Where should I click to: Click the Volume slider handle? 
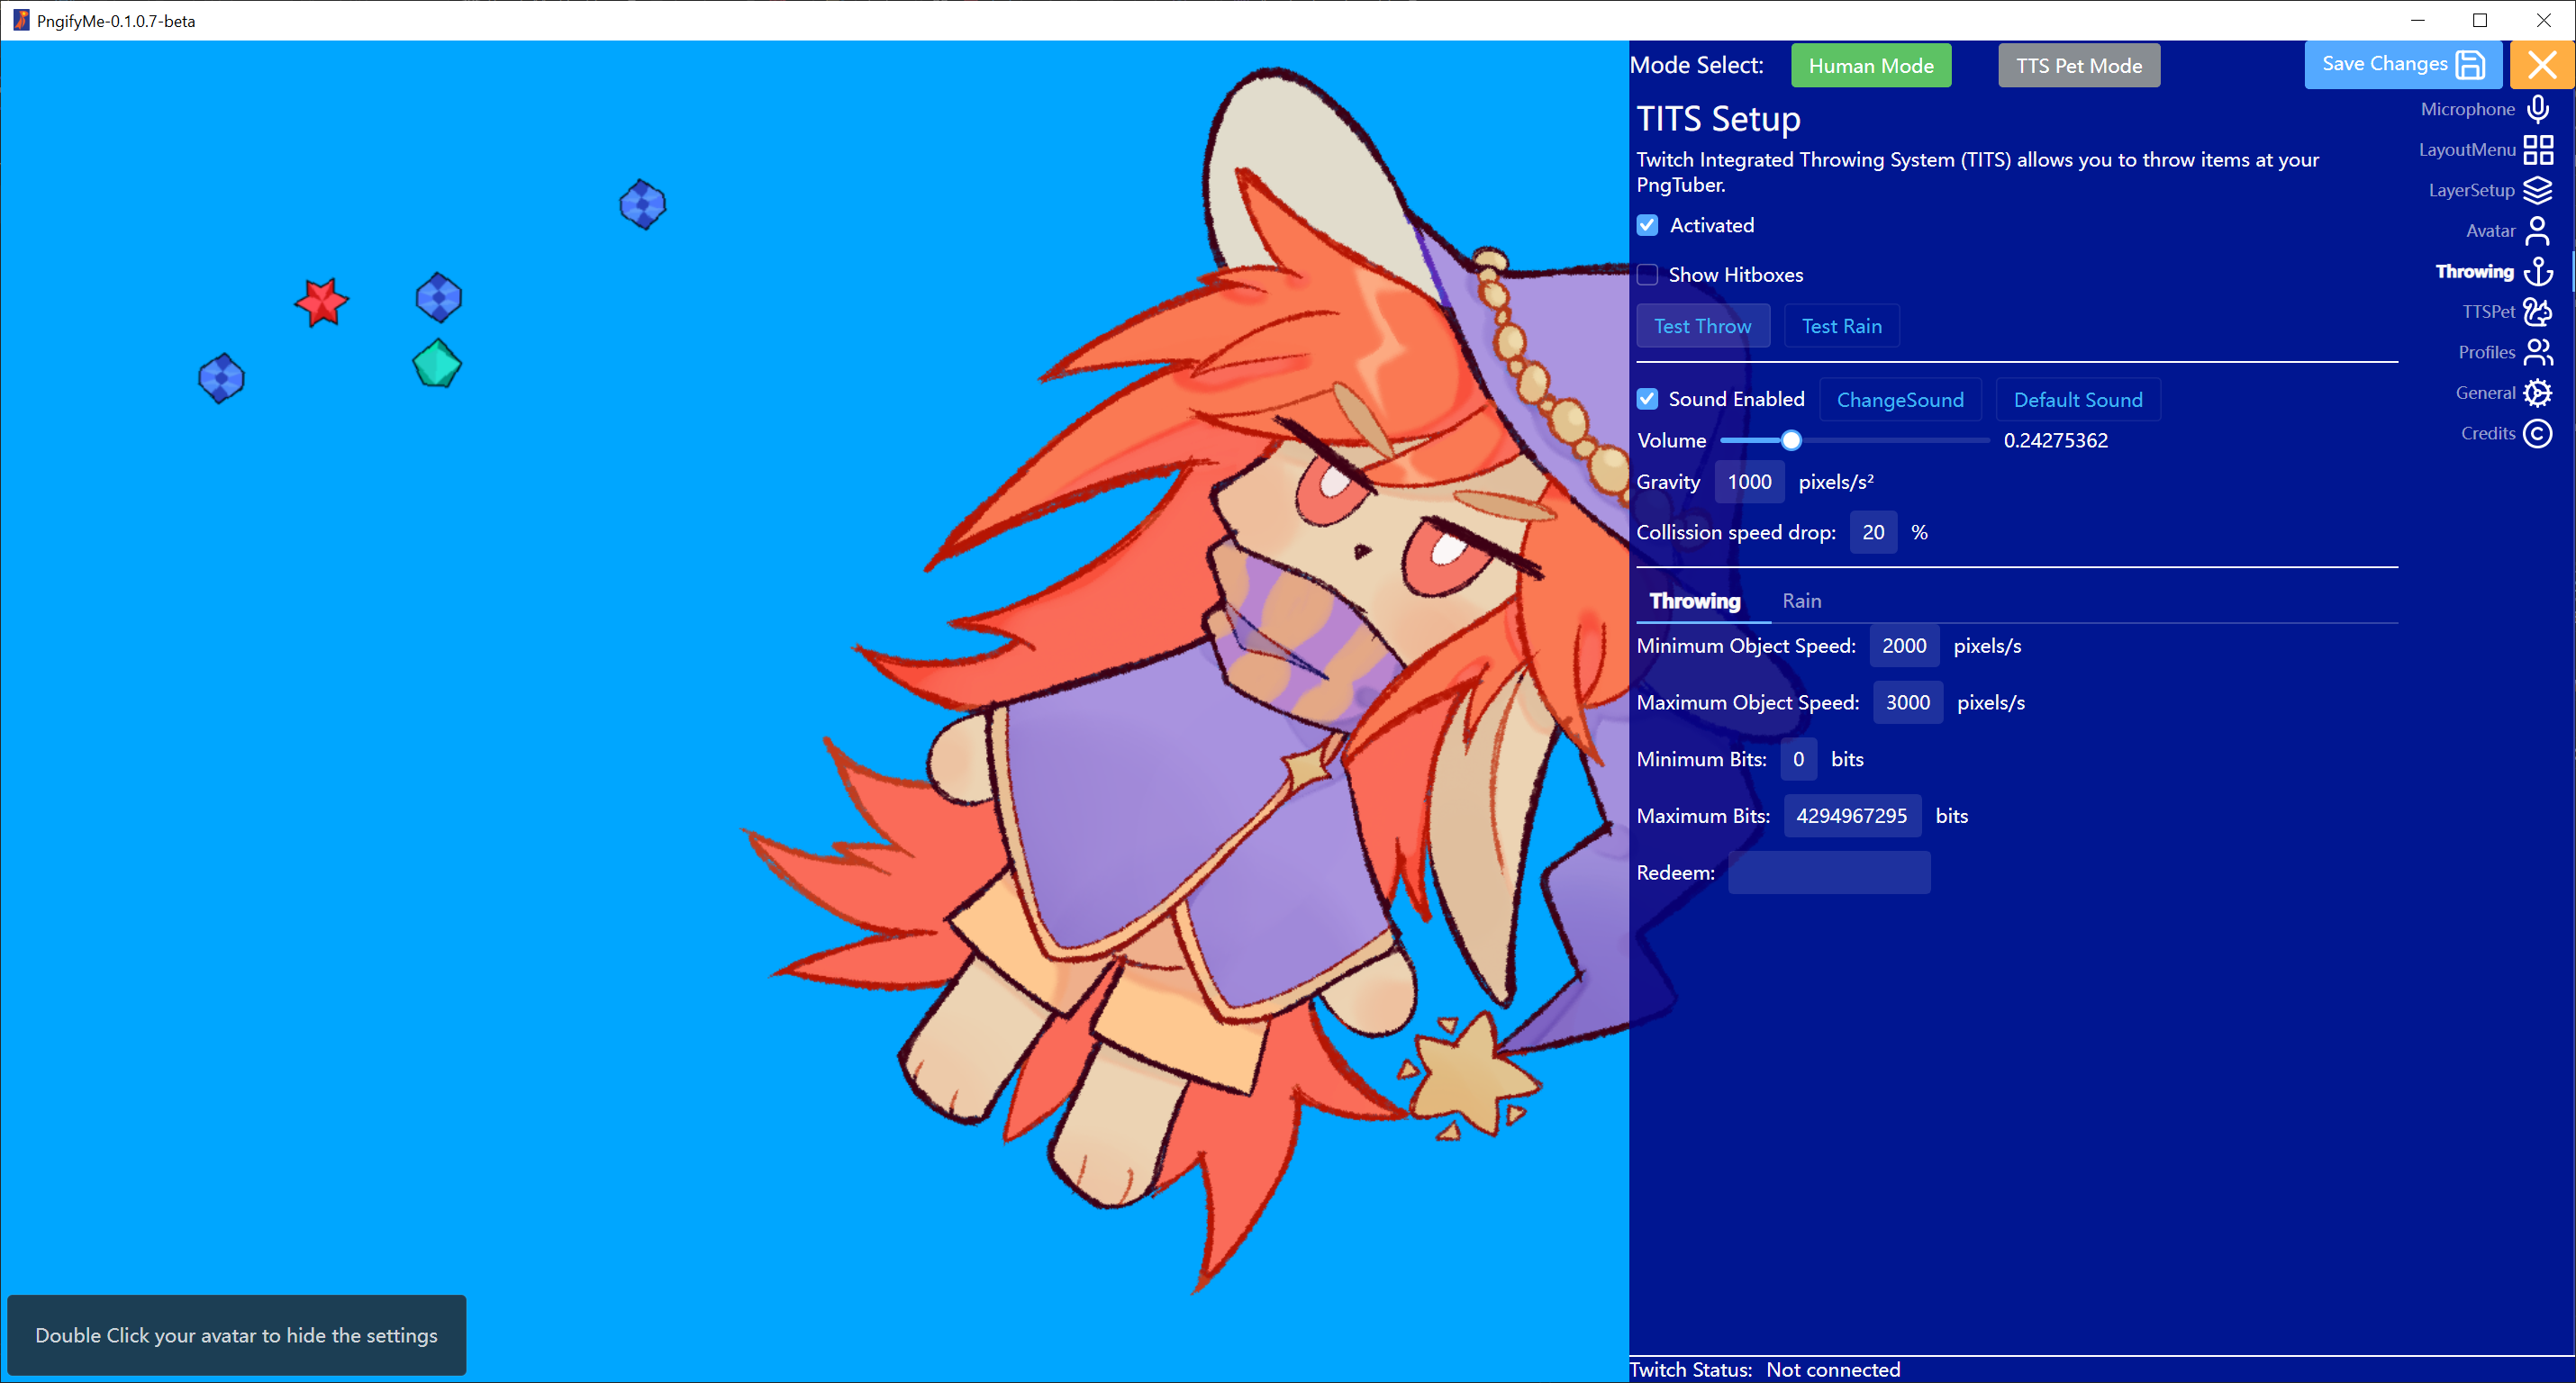(1790, 440)
